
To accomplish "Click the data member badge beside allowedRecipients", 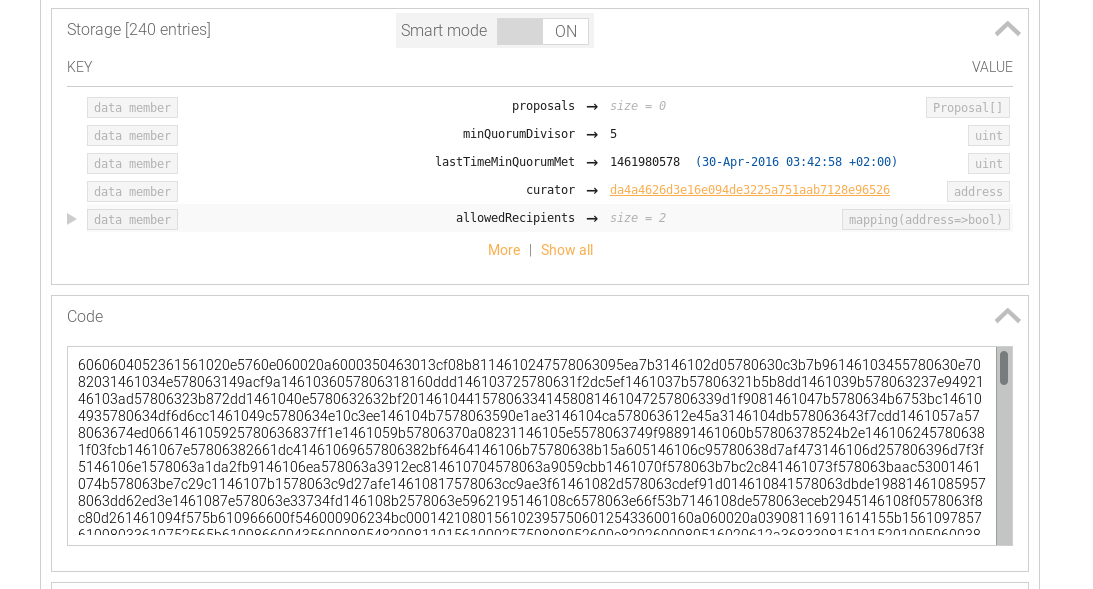I will 132,219.
